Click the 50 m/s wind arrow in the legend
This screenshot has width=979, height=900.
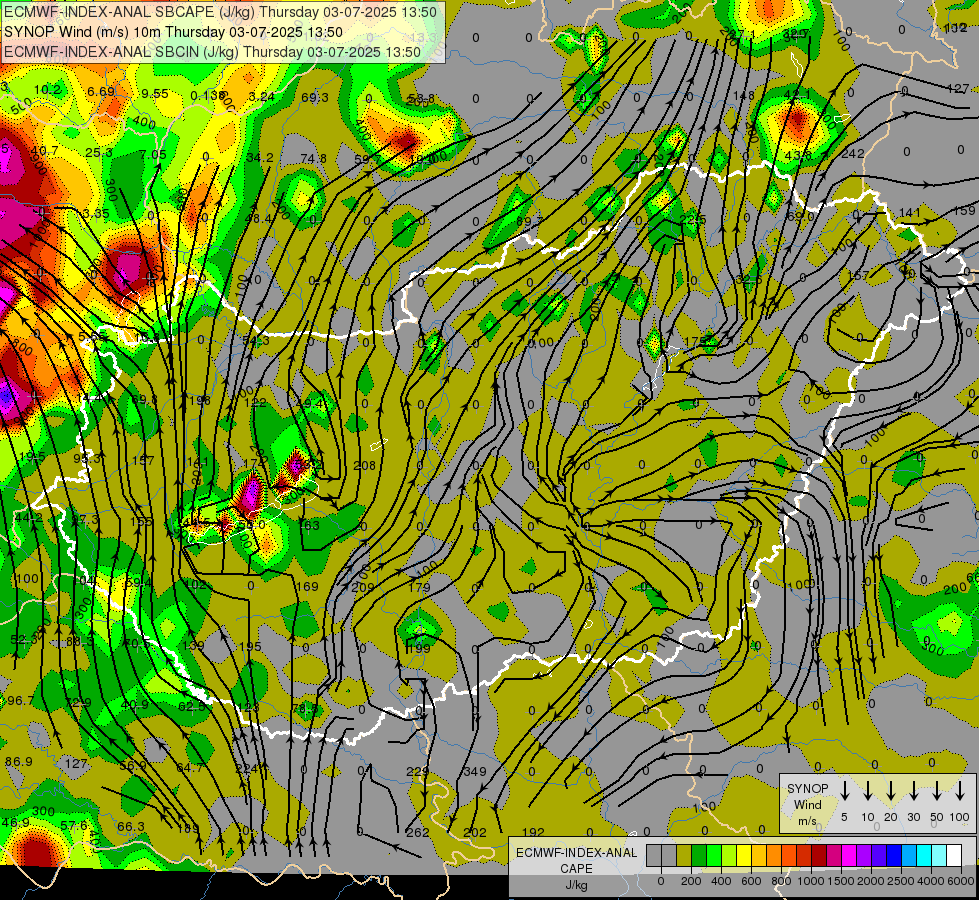(x=937, y=790)
